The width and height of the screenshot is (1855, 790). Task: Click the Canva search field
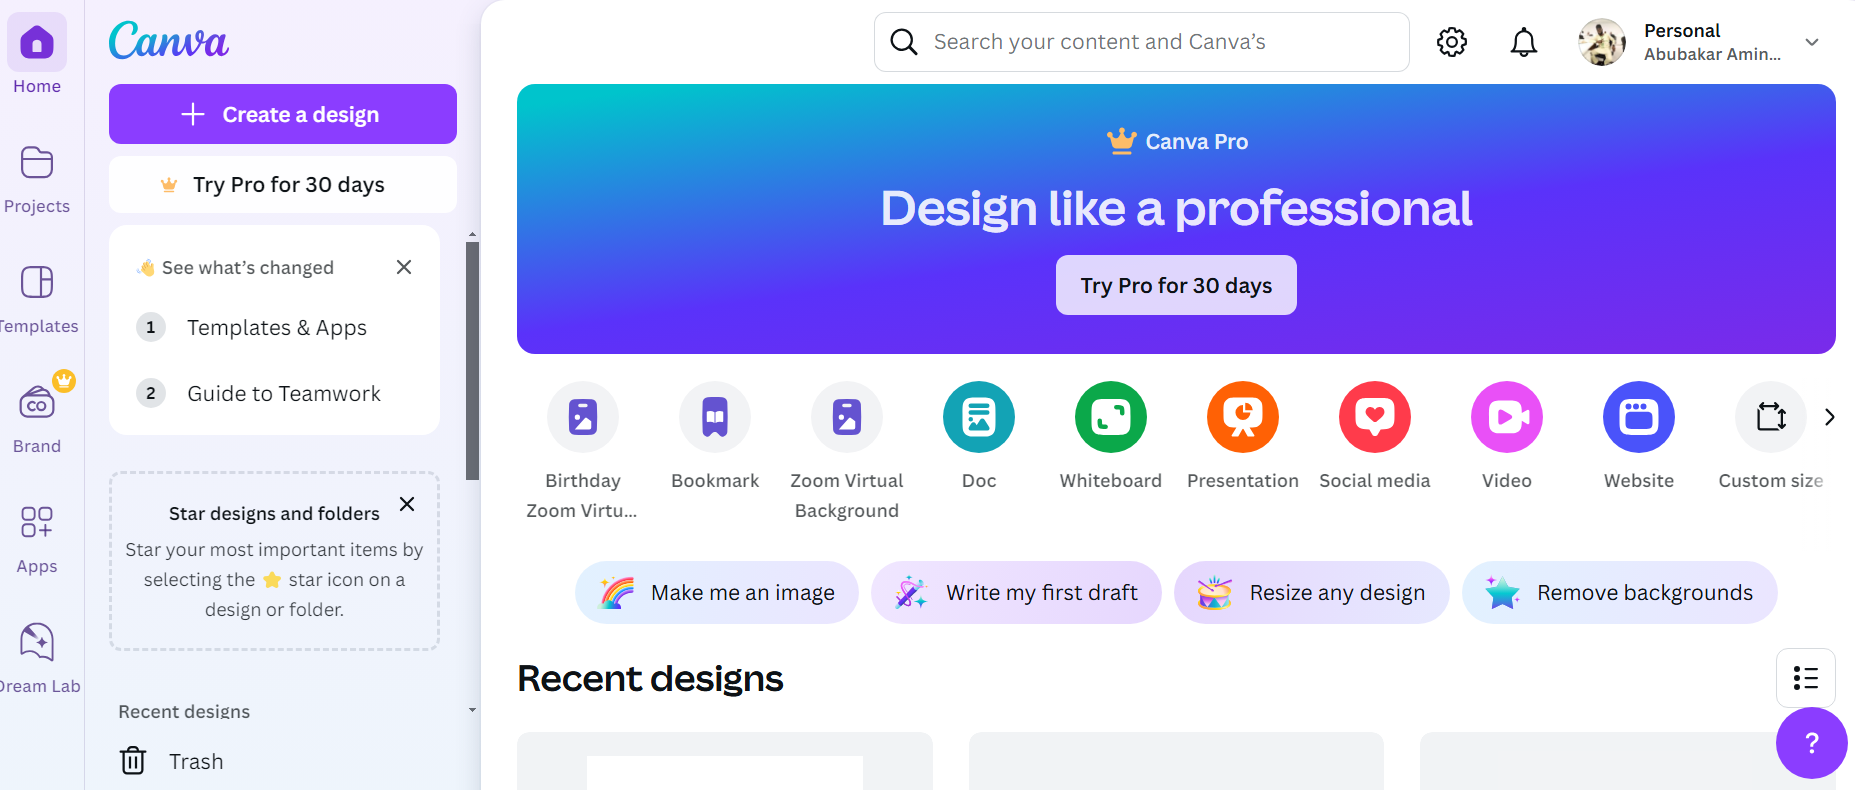coord(1141,42)
